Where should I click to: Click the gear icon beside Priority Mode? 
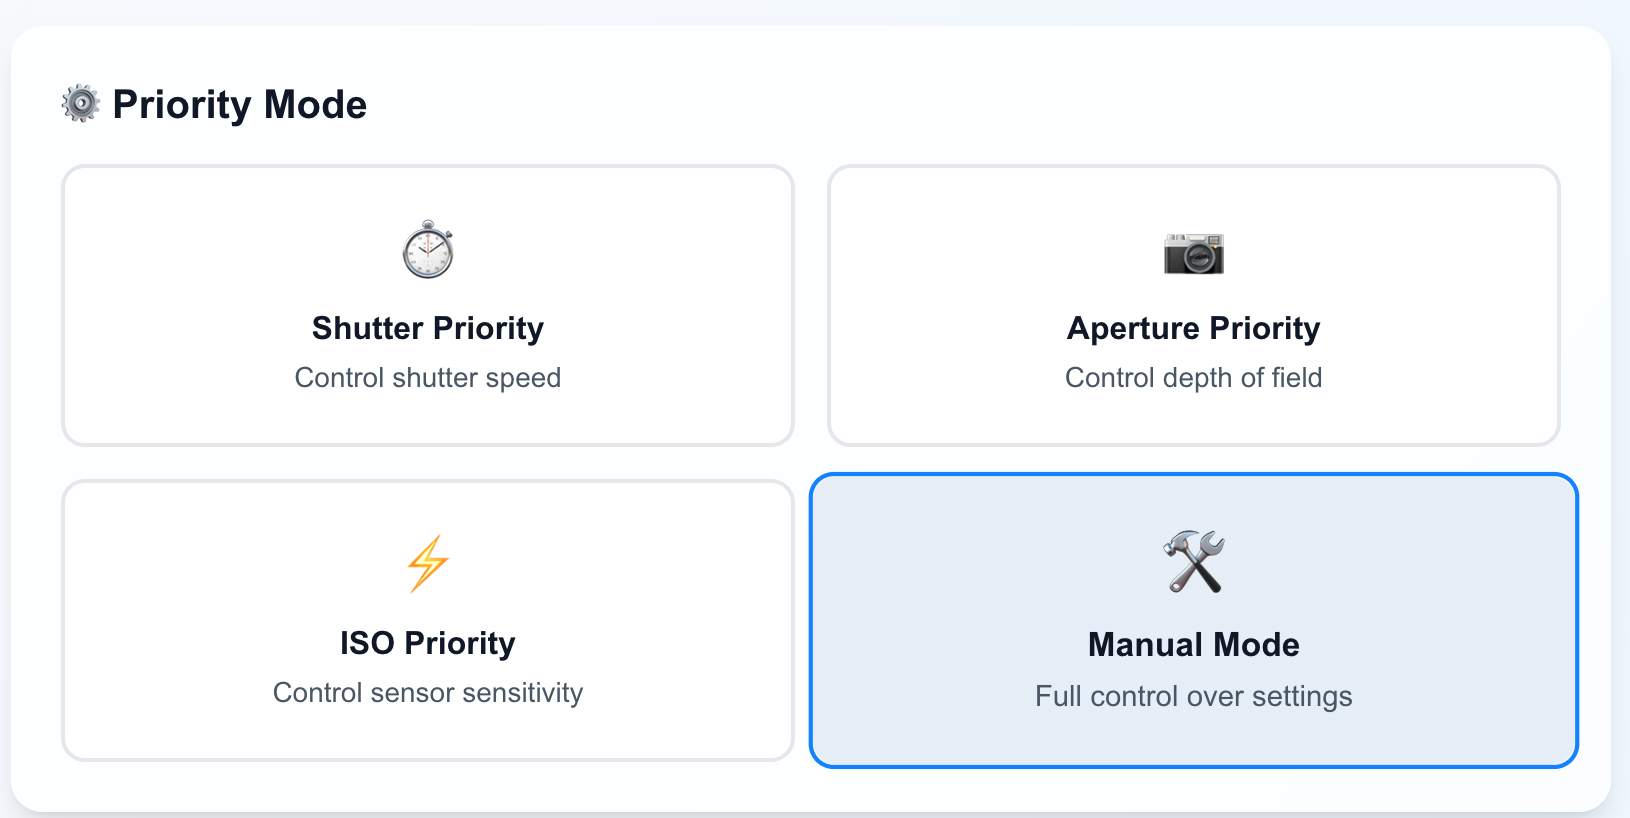[x=81, y=103]
